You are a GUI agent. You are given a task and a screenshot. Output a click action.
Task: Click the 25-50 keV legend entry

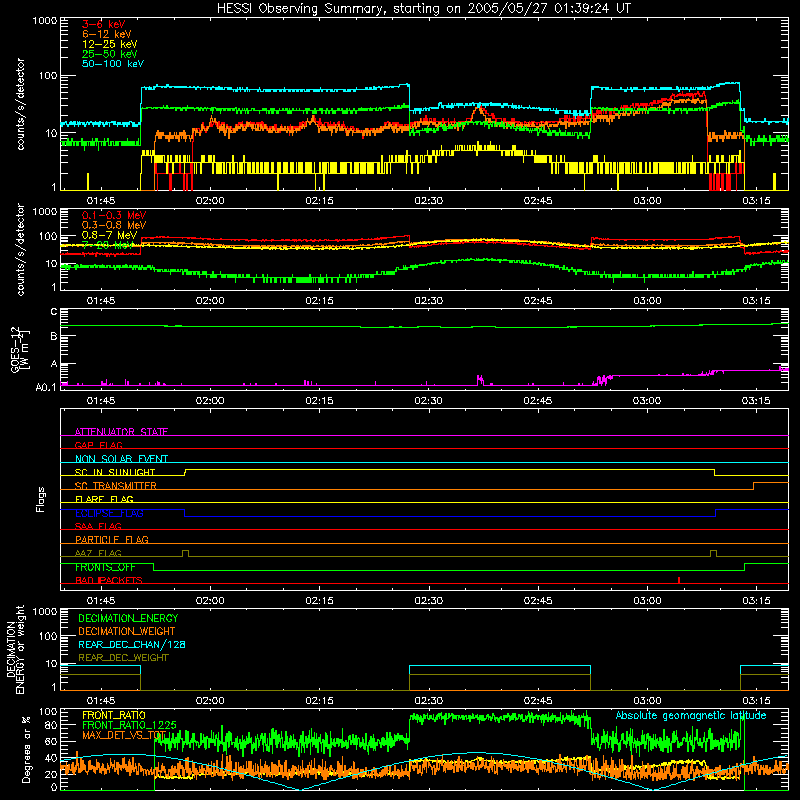click(110, 54)
